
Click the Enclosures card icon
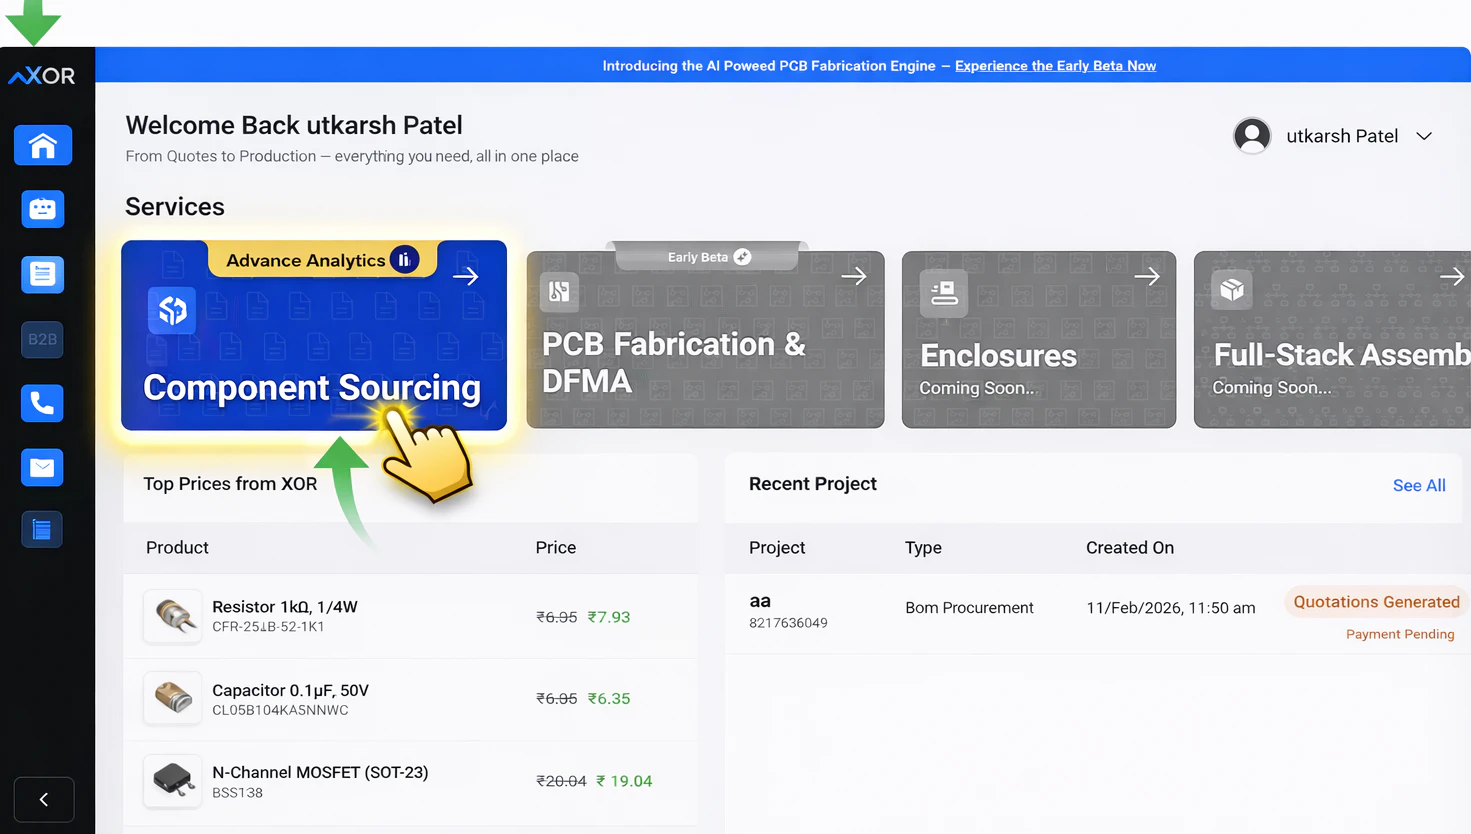coord(944,293)
